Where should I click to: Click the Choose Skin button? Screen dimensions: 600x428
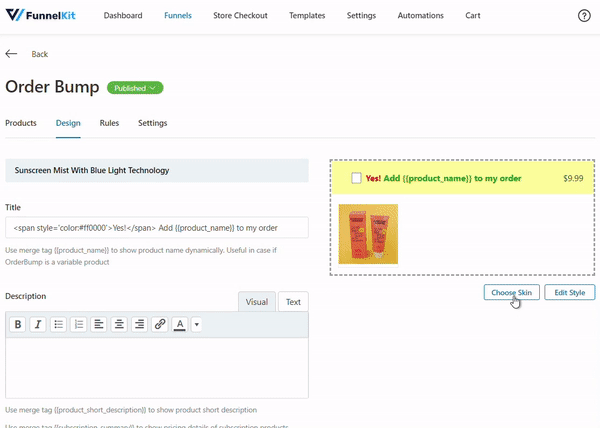click(x=512, y=293)
